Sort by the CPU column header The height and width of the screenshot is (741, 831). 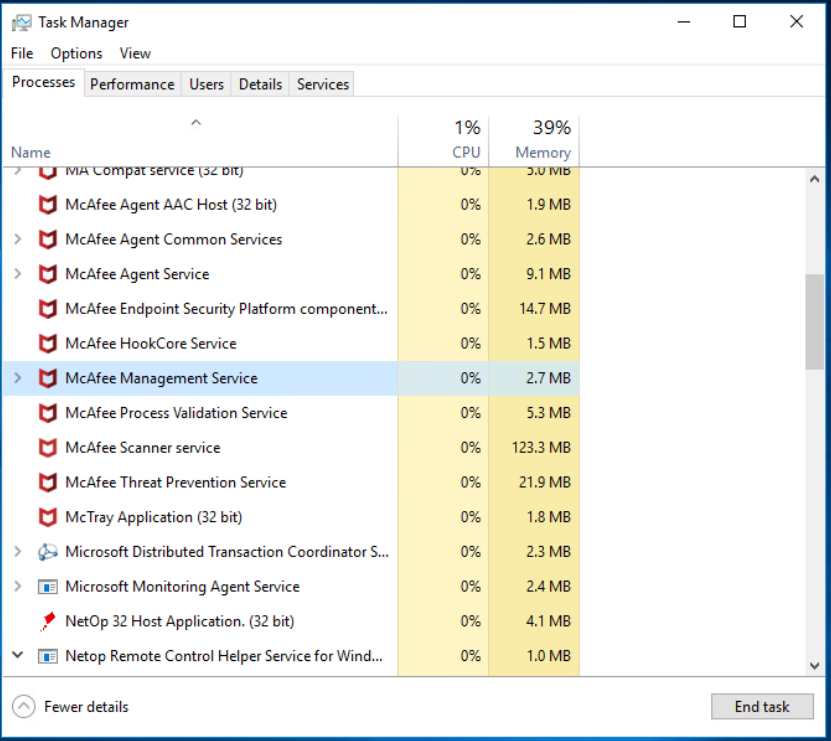(444, 140)
